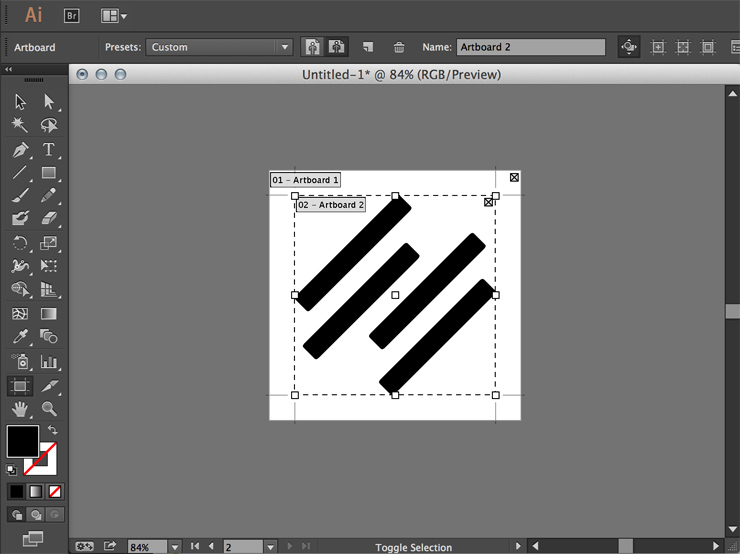Select the Selection tool (black arrow)

point(20,102)
